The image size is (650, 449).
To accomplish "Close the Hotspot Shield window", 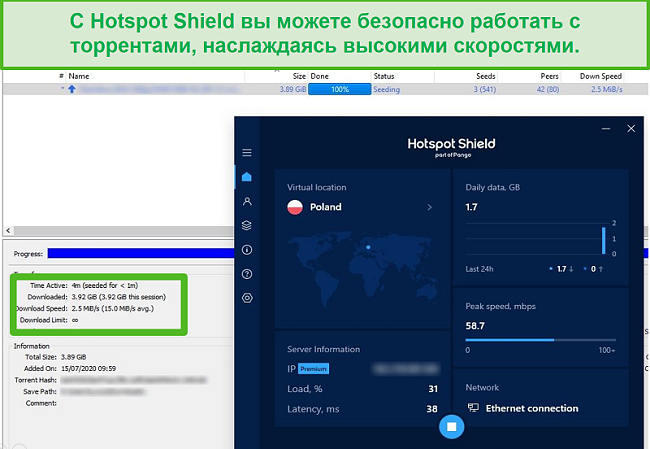I will (x=631, y=129).
